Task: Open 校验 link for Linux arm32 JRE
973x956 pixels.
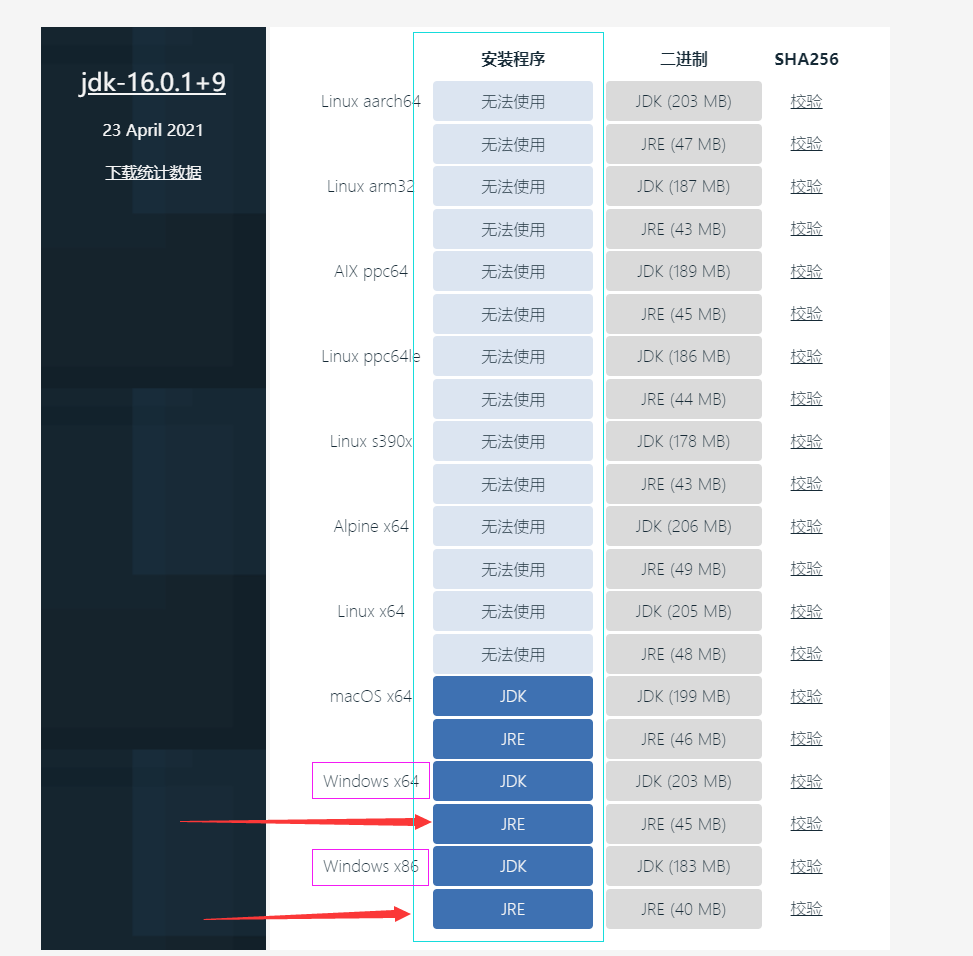Action: (x=806, y=229)
